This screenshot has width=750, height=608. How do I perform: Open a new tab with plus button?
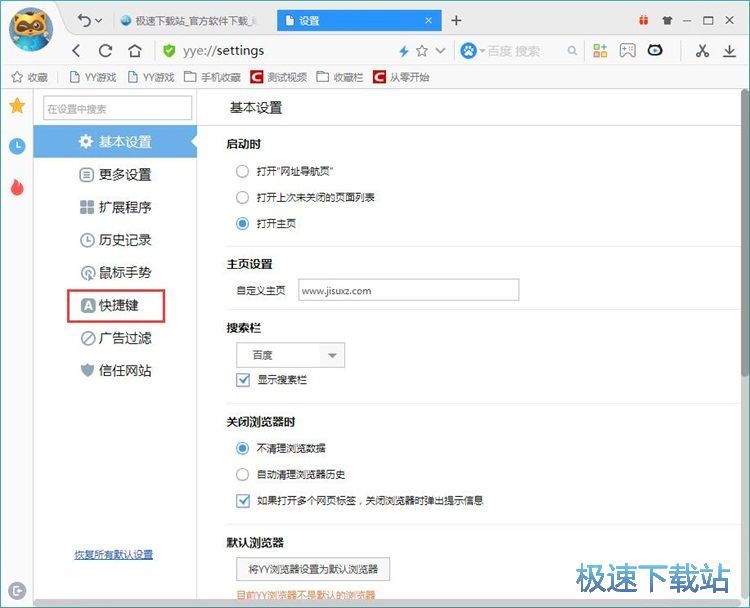[456, 21]
